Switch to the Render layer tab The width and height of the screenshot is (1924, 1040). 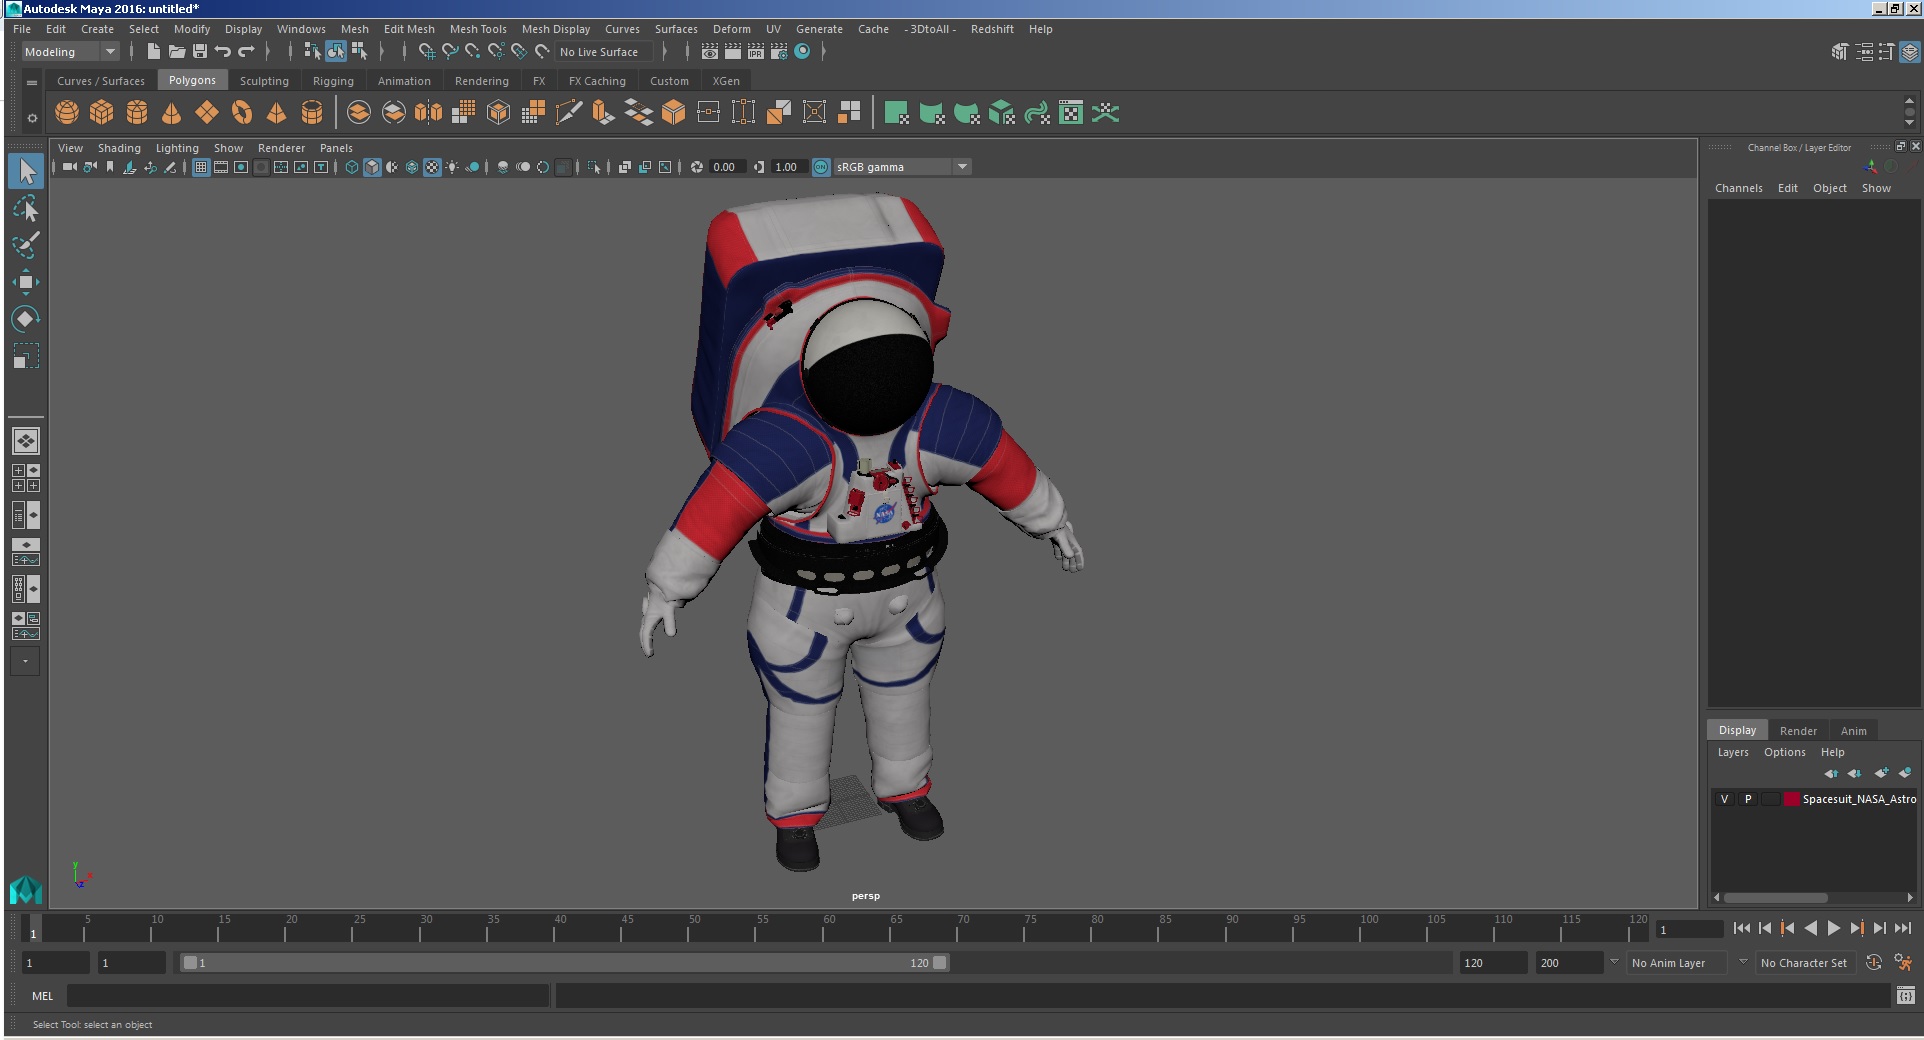1798,731
